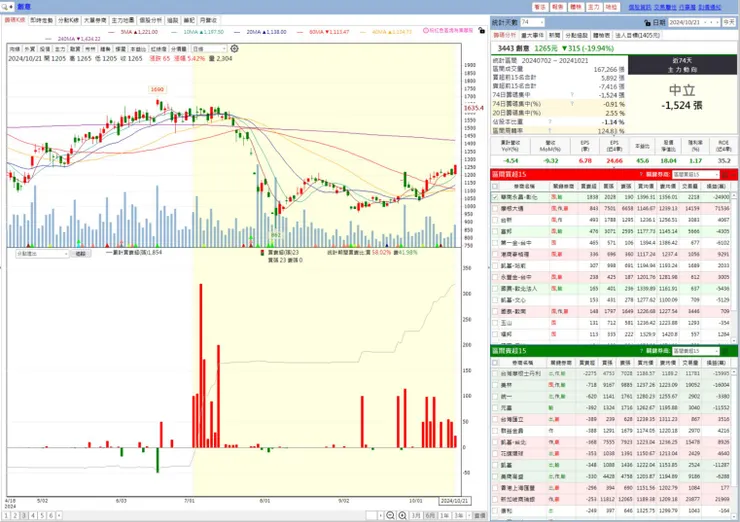Click the grid icon at right of green 區間賣超15 header

pos(725,351)
